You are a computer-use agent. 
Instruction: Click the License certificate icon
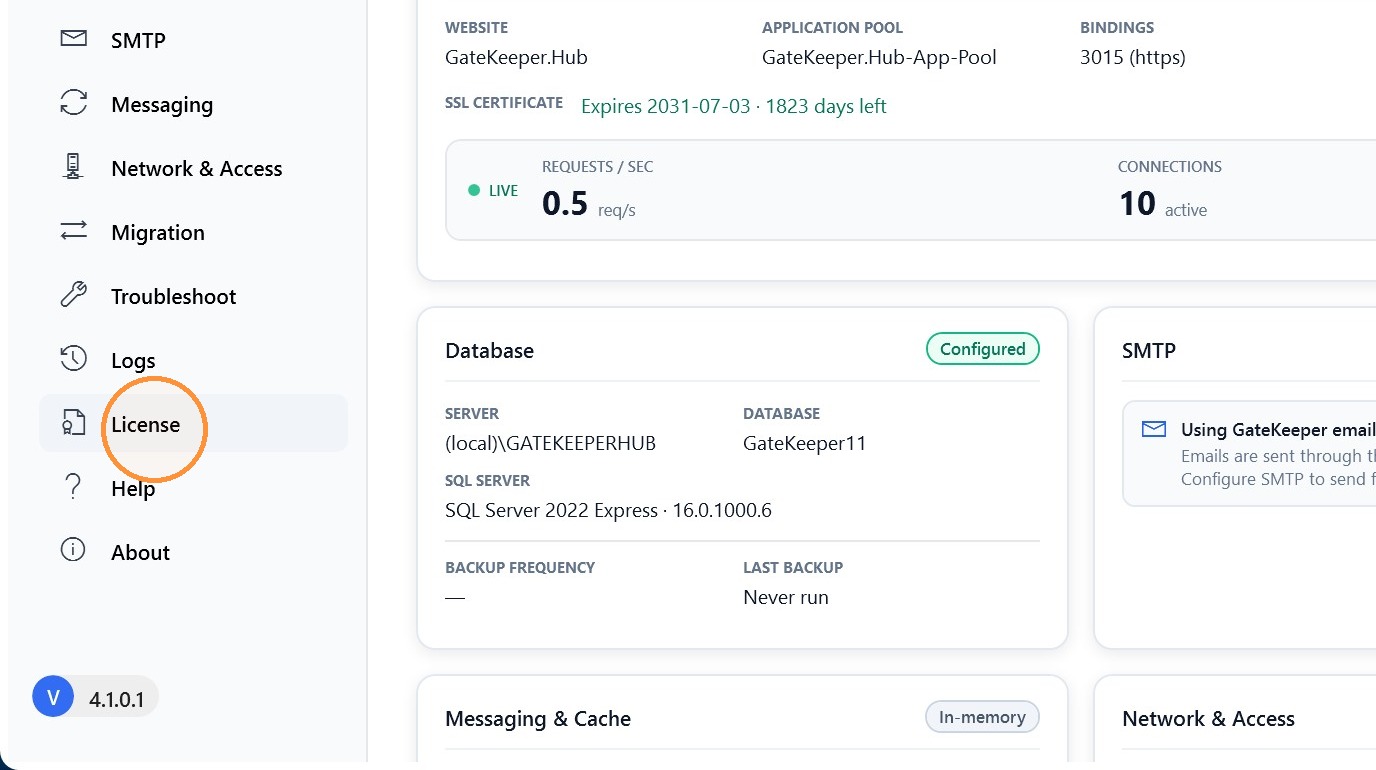coord(73,424)
